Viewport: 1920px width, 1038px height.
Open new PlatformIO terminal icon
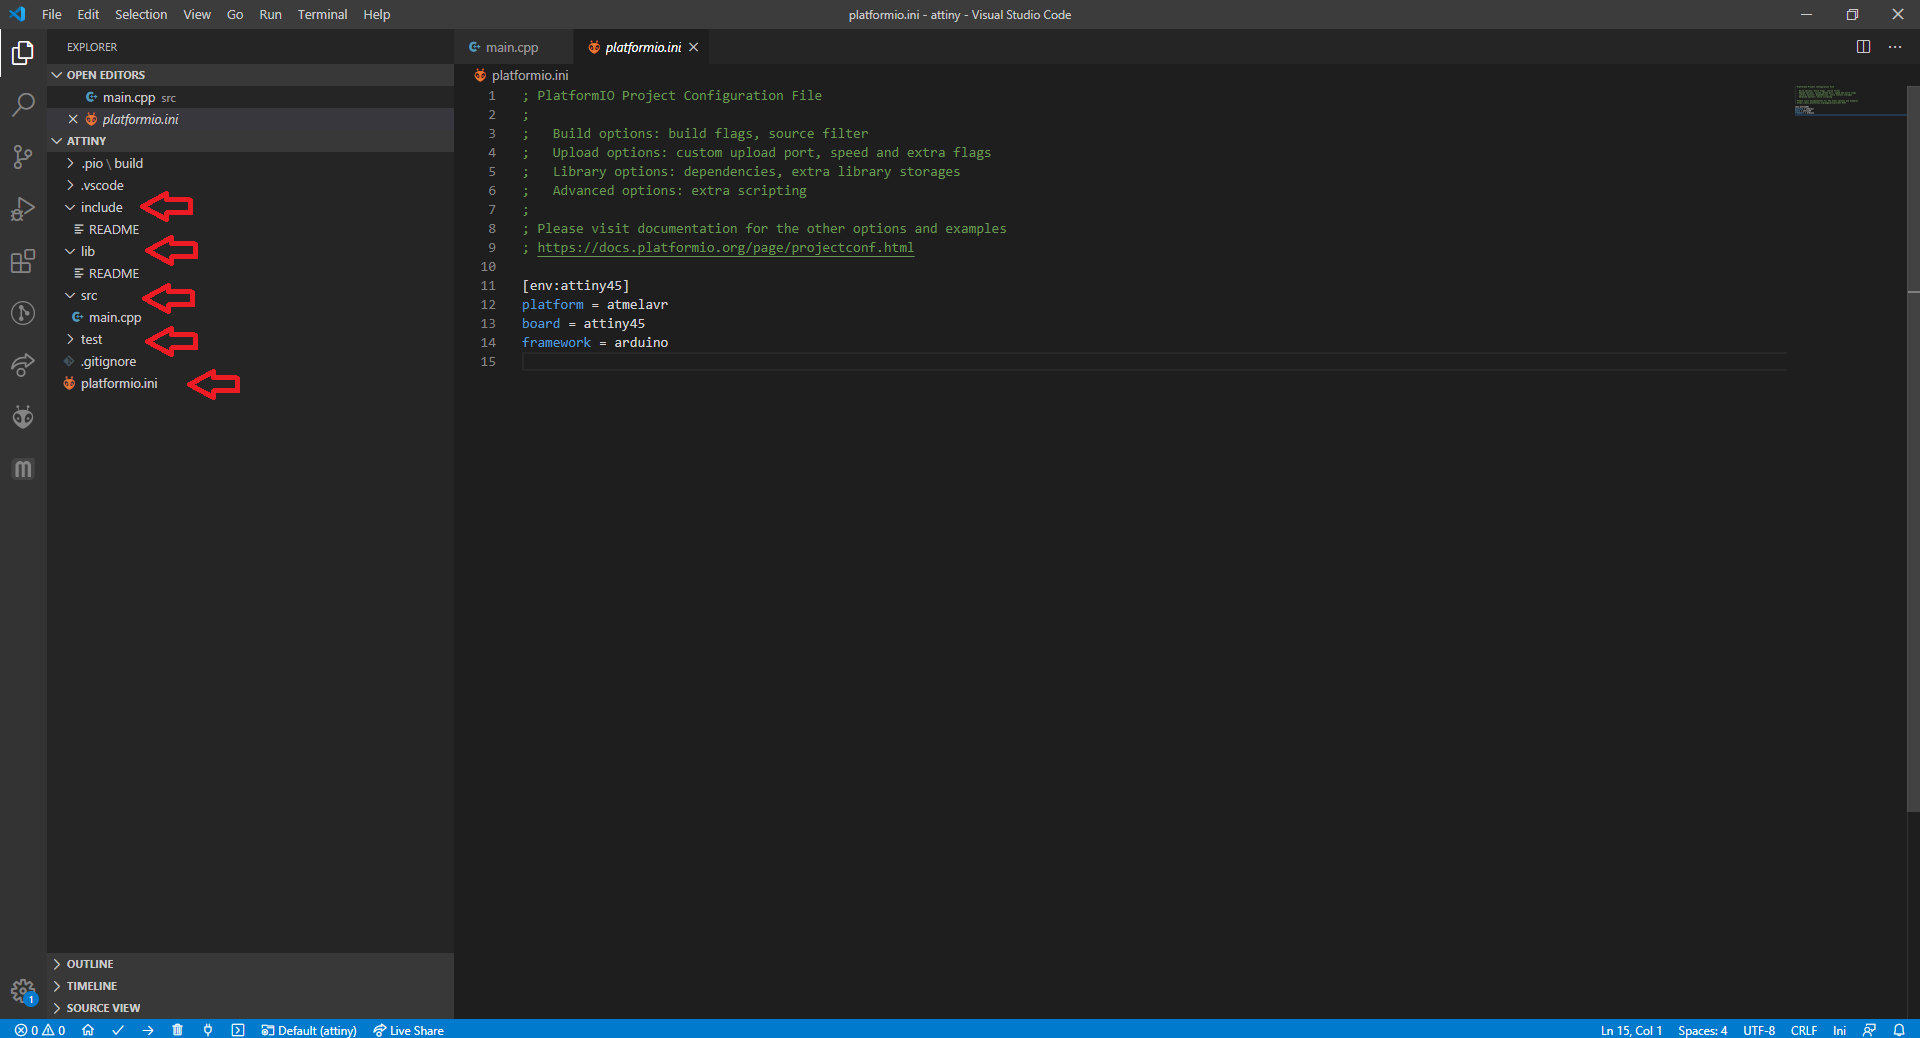click(x=238, y=1030)
